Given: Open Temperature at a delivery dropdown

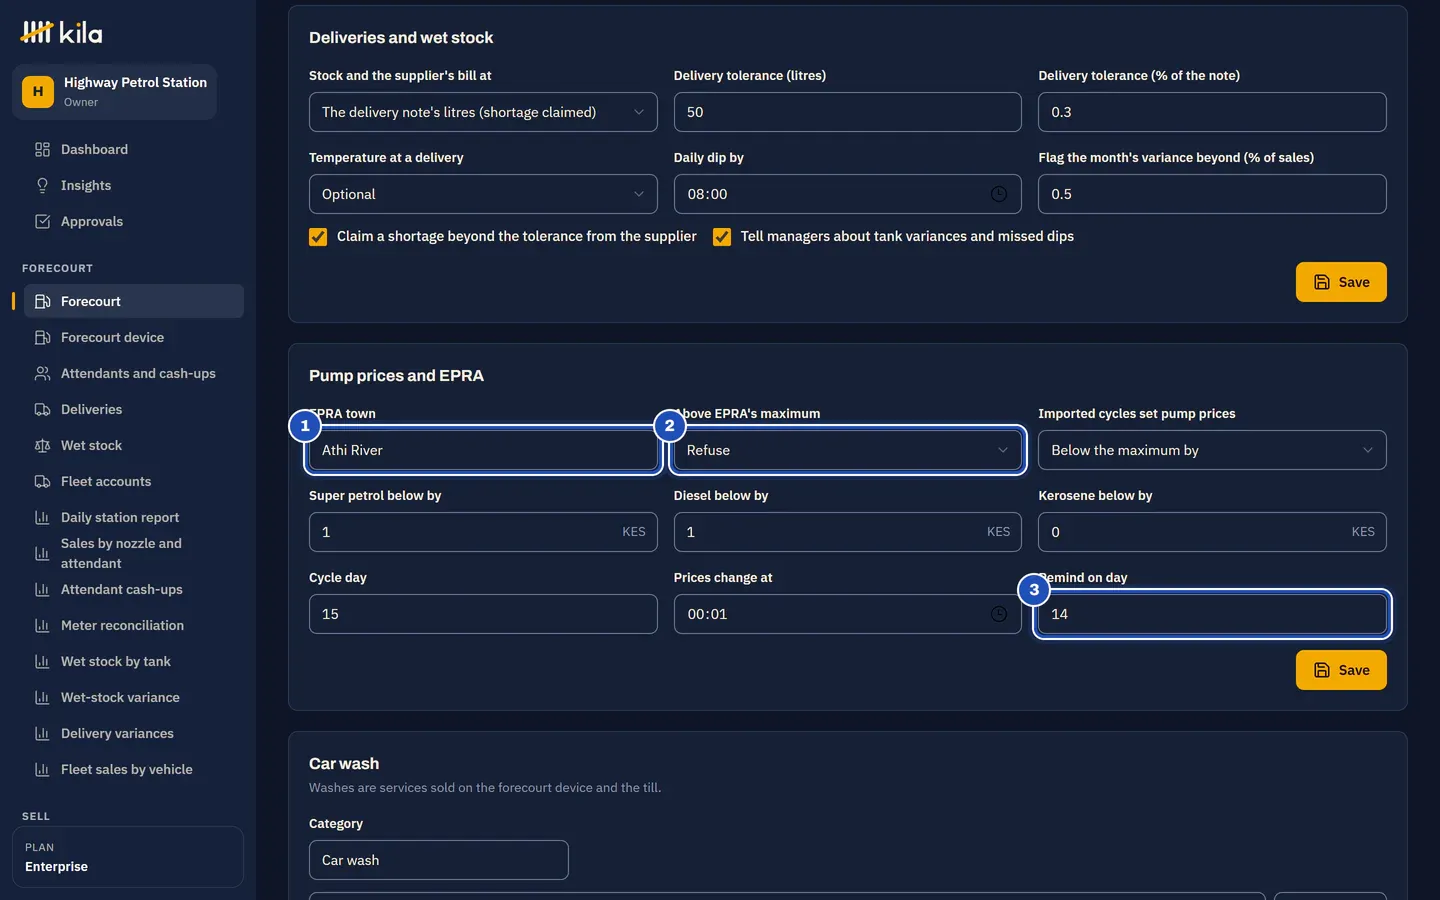Looking at the screenshot, I should tap(483, 194).
